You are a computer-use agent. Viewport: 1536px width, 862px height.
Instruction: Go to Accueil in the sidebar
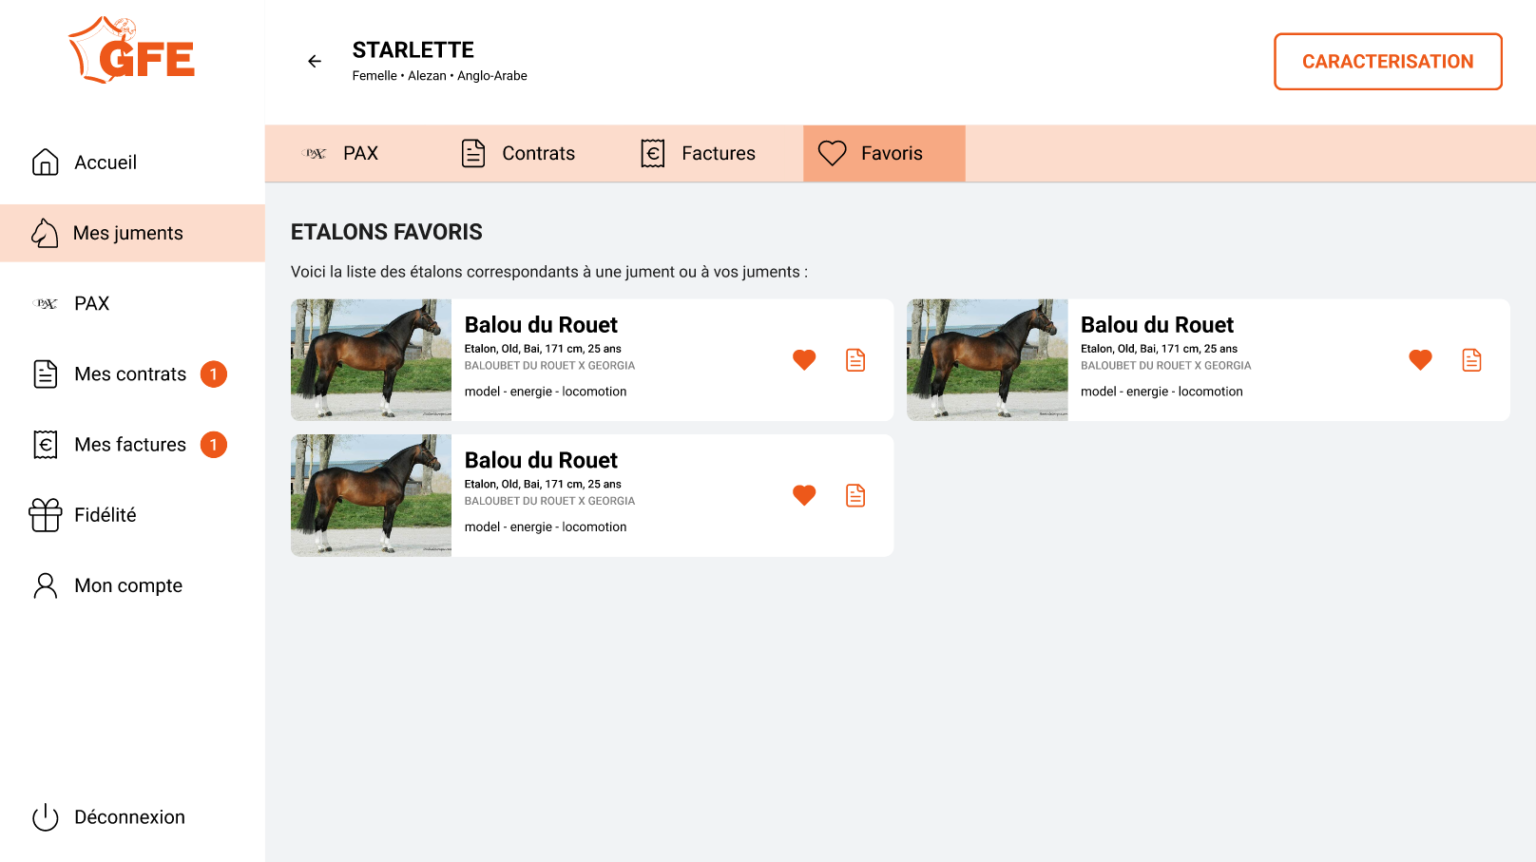pyautogui.click(x=105, y=162)
